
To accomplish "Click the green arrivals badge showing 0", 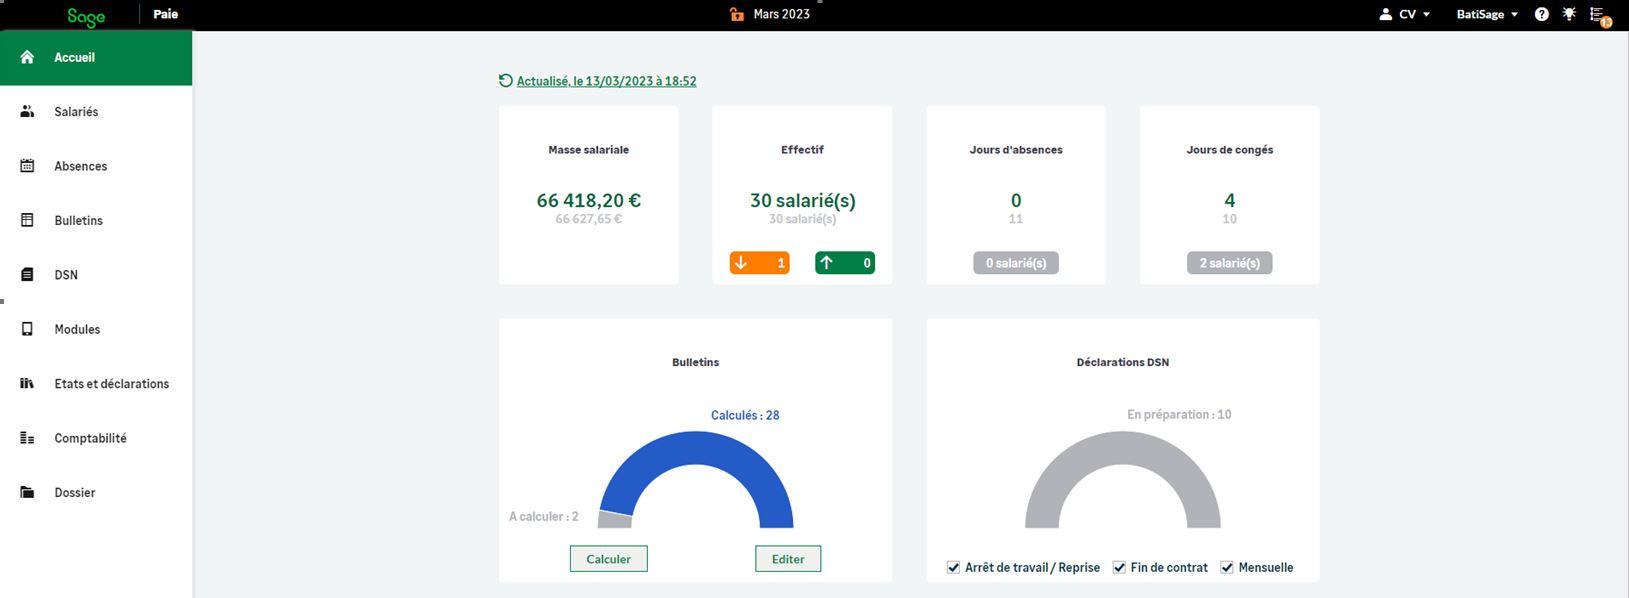I will tap(845, 263).
